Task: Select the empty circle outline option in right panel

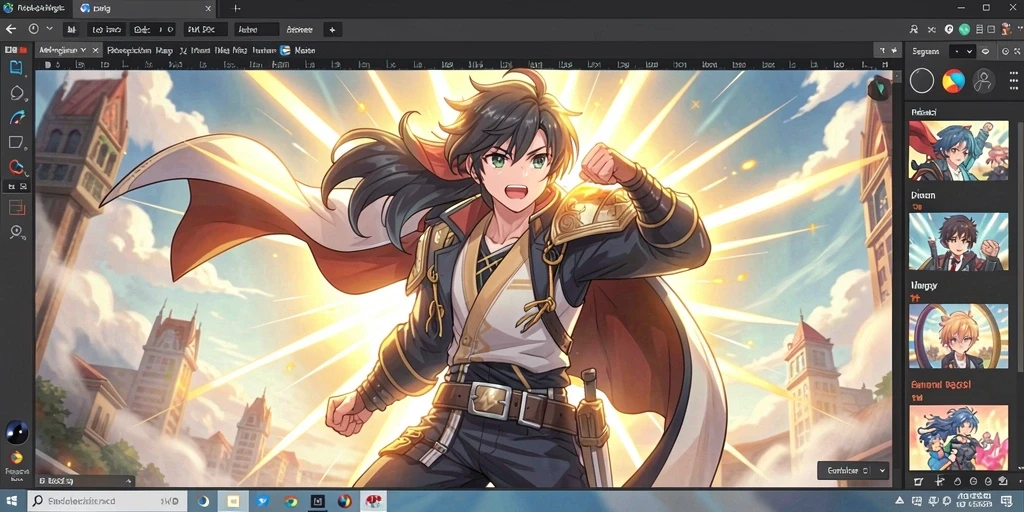Action: pos(921,81)
